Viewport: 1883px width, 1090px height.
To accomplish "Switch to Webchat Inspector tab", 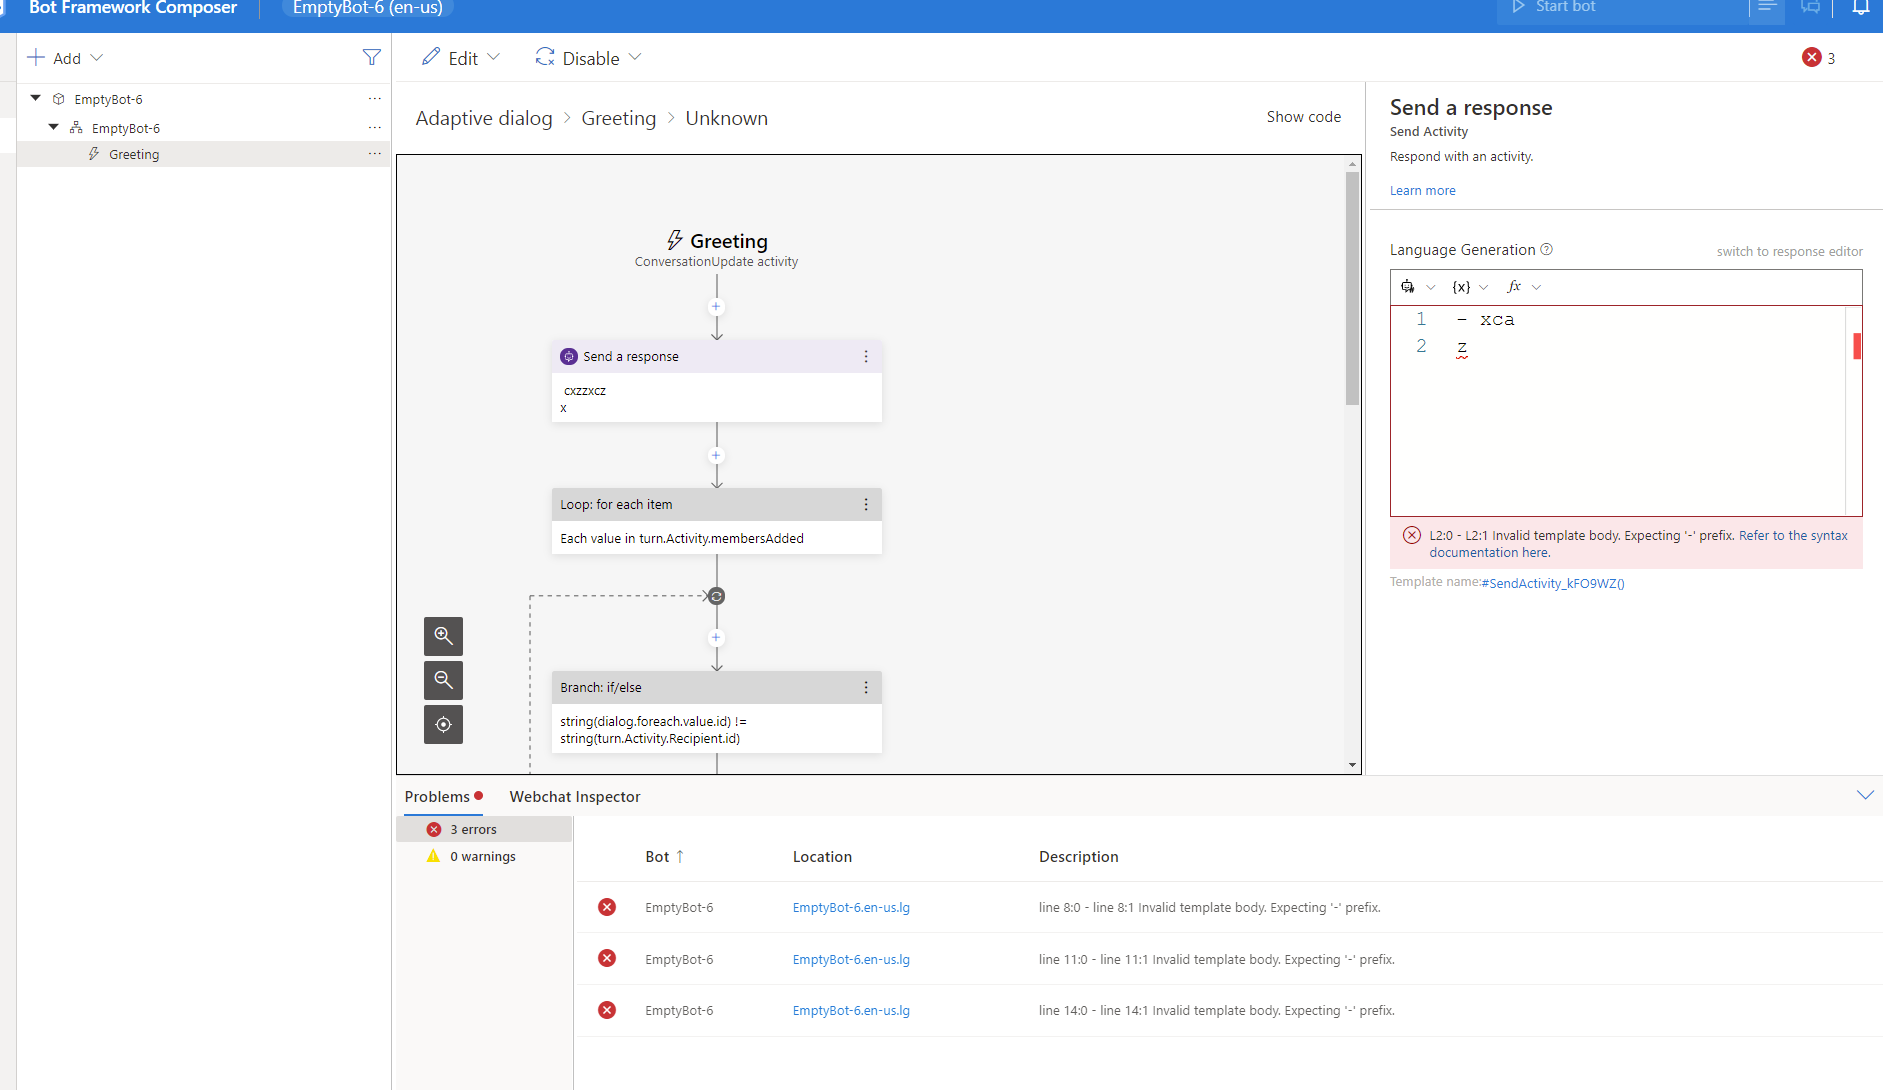I will (x=575, y=797).
